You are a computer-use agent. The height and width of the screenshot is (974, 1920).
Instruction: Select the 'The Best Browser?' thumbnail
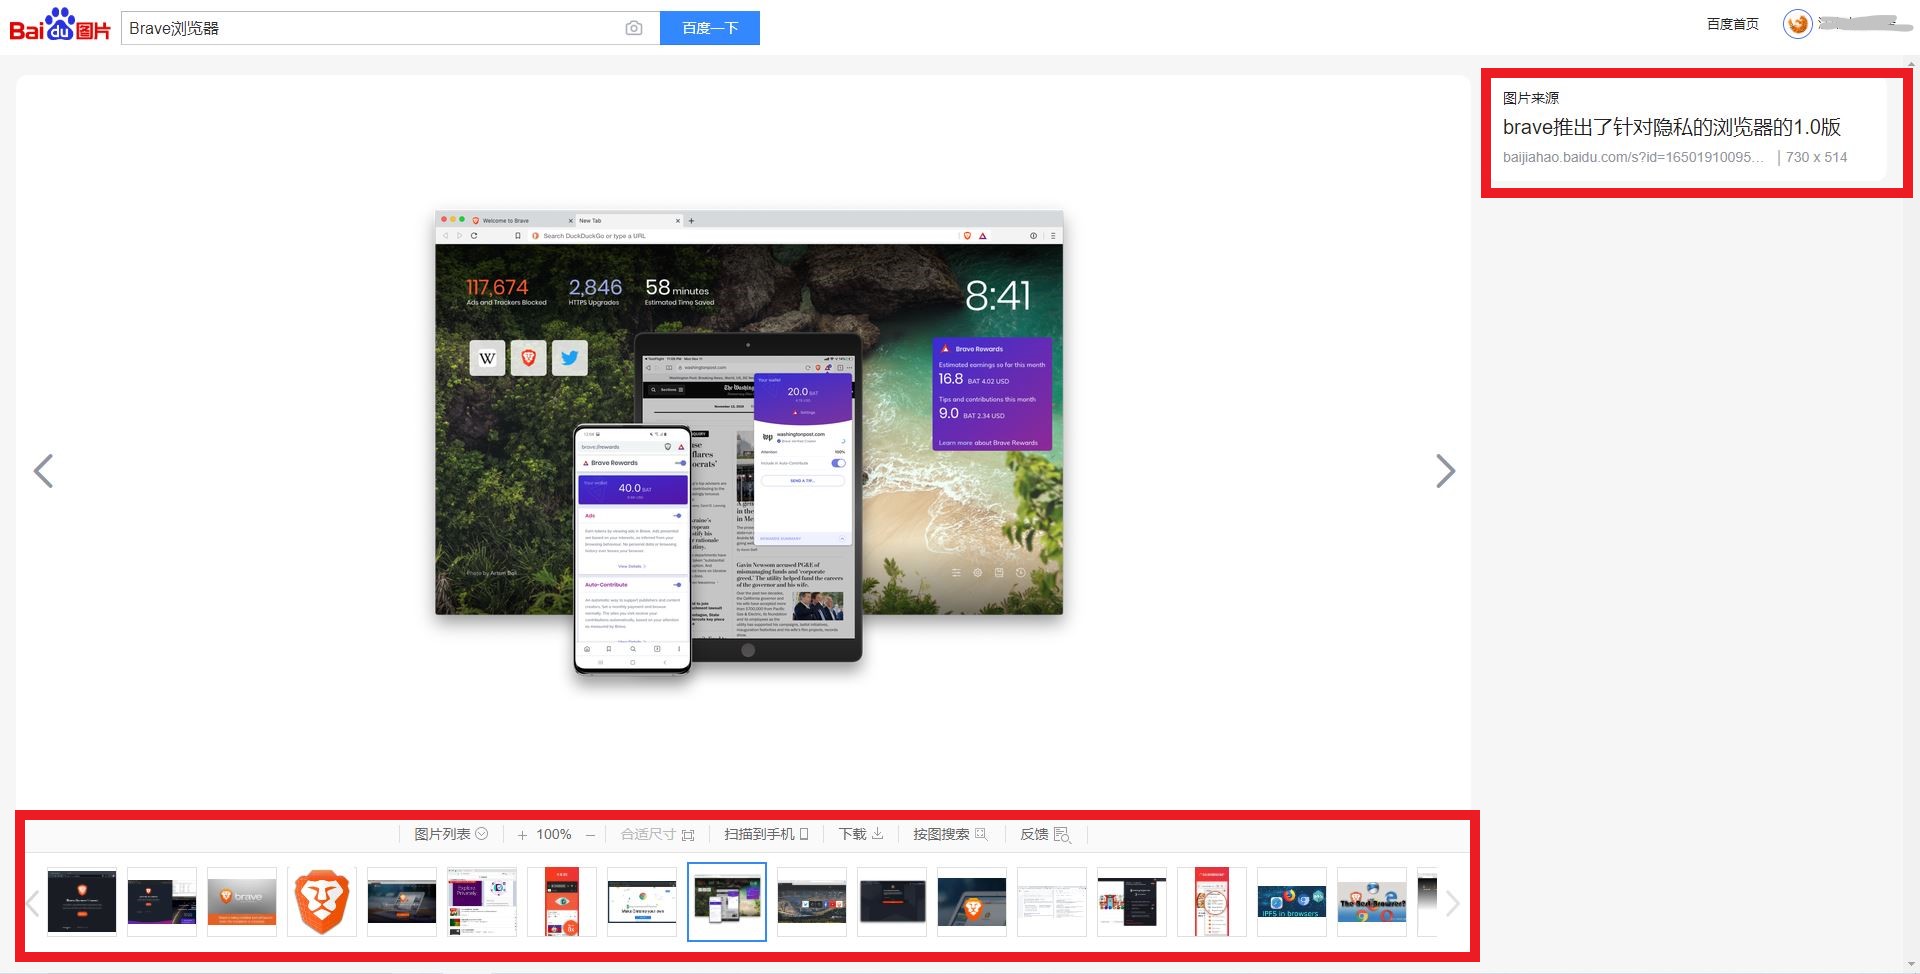pos(1372,902)
